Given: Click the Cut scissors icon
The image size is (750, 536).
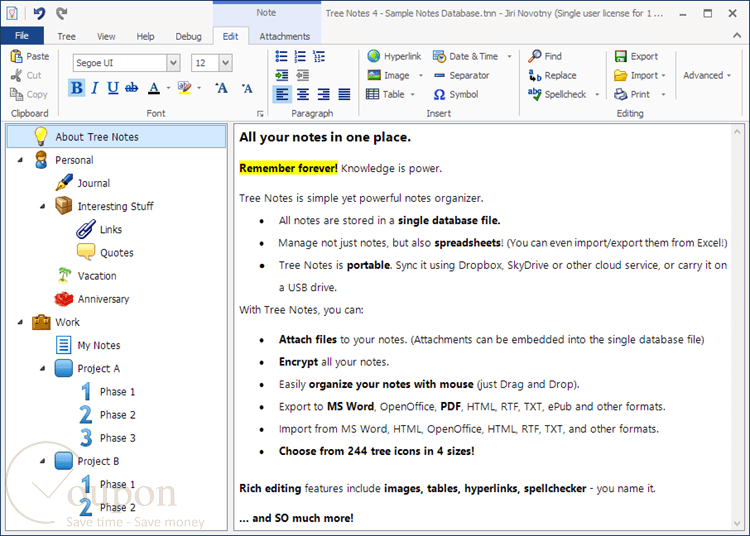Looking at the screenshot, I should tap(16, 76).
